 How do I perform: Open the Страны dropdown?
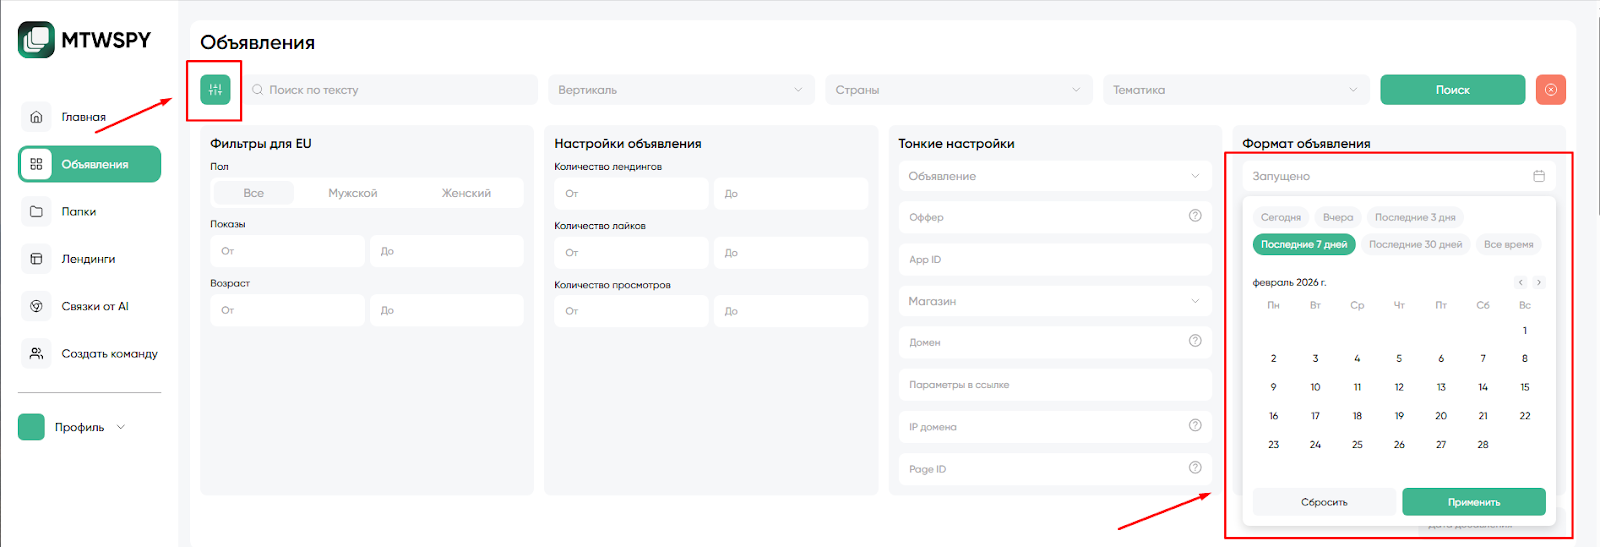pyautogui.click(x=958, y=90)
